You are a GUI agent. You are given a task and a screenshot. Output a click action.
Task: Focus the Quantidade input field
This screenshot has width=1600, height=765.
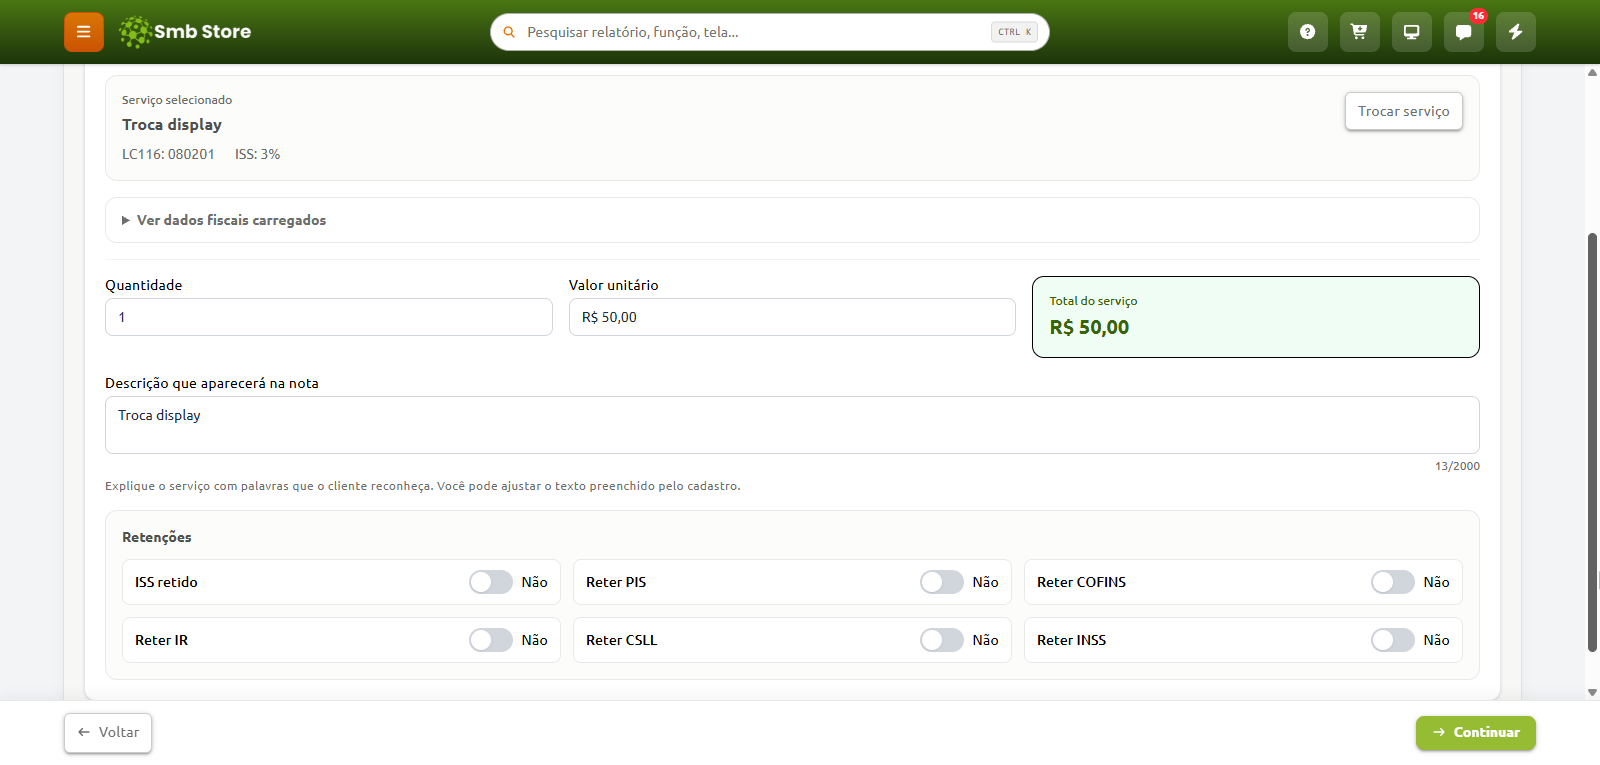coord(329,317)
